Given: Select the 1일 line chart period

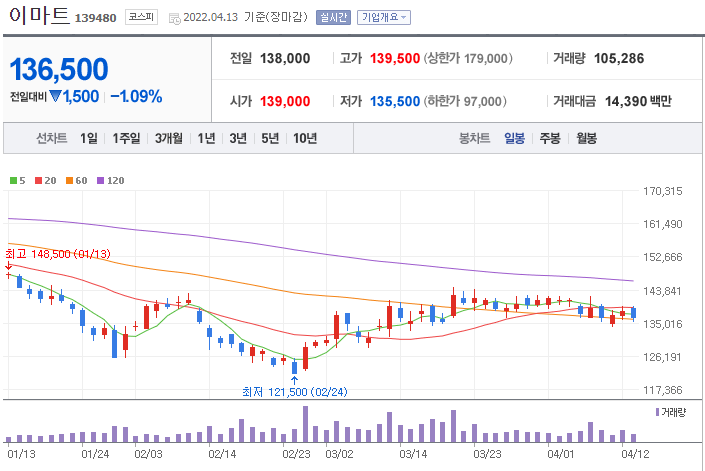Looking at the screenshot, I should point(89,138).
